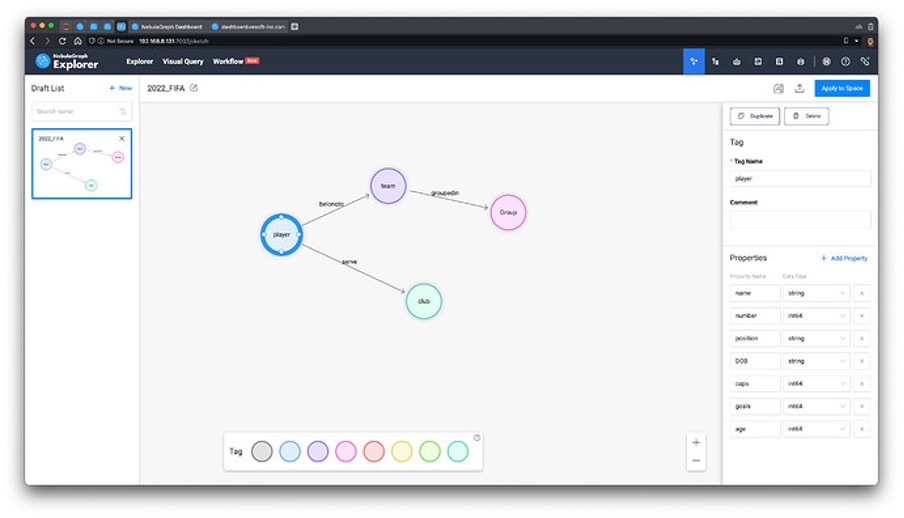Pick the light blue tag color swatch
Screen dimensions: 904x518
[289, 451]
